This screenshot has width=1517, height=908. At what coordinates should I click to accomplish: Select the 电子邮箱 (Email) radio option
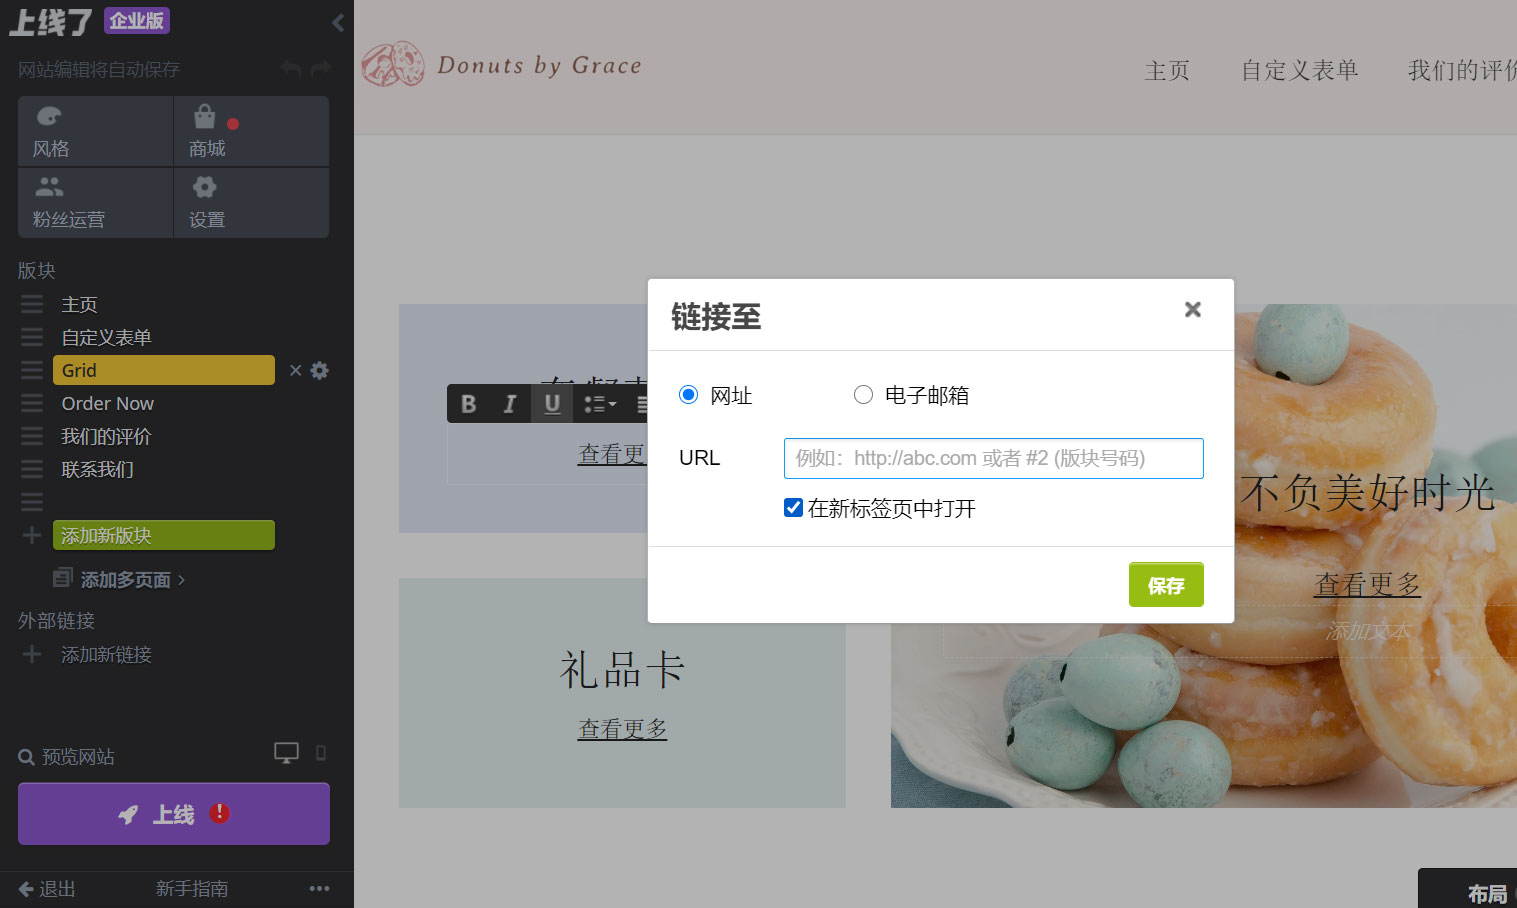(x=863, y=394)
